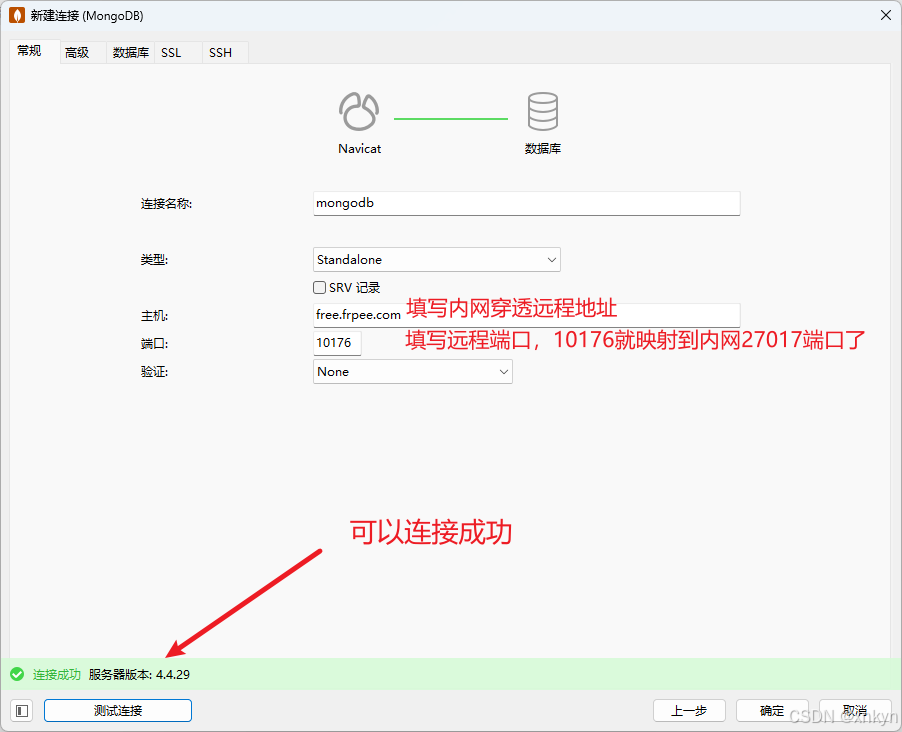Open the 类型 Standalone dropdown
Image resolution: width=902 pixels, height=732 pixels.
pos(437,260)
